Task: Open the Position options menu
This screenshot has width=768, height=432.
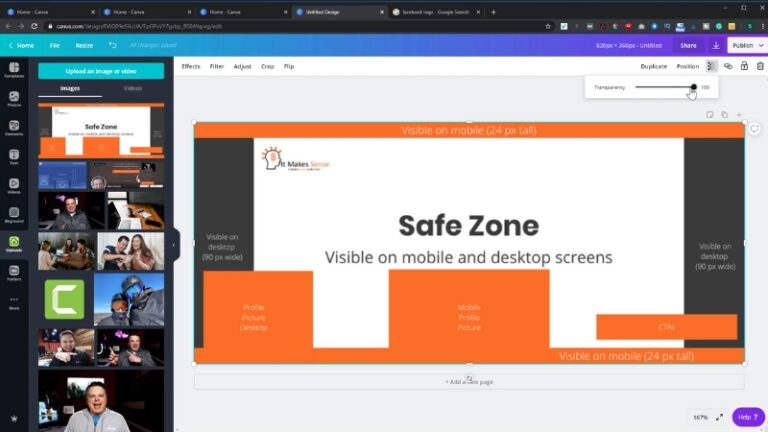Action: tap(687, 66)
